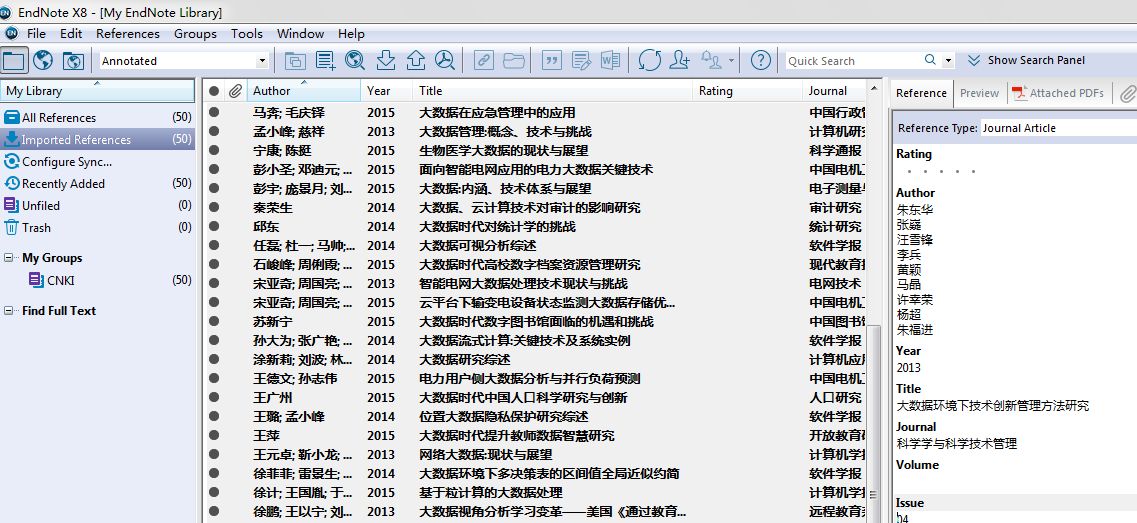Open the Unfiled group
The image size is (1137, 523).
coord(97,205)
